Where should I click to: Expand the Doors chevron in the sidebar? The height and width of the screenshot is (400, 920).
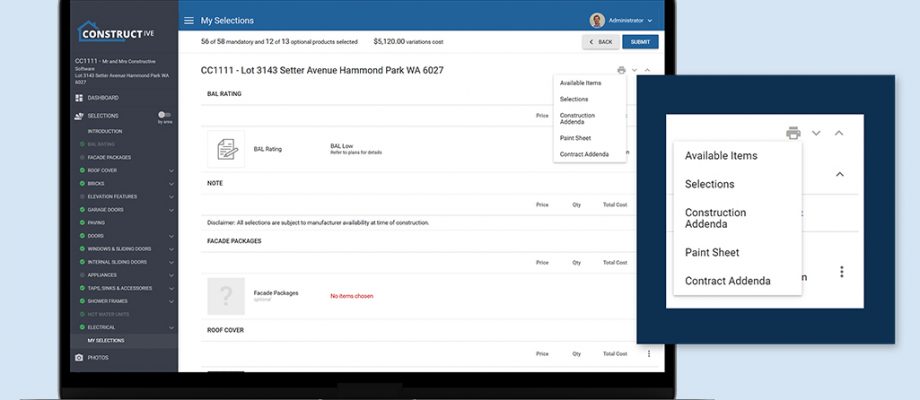coord(171,236)
